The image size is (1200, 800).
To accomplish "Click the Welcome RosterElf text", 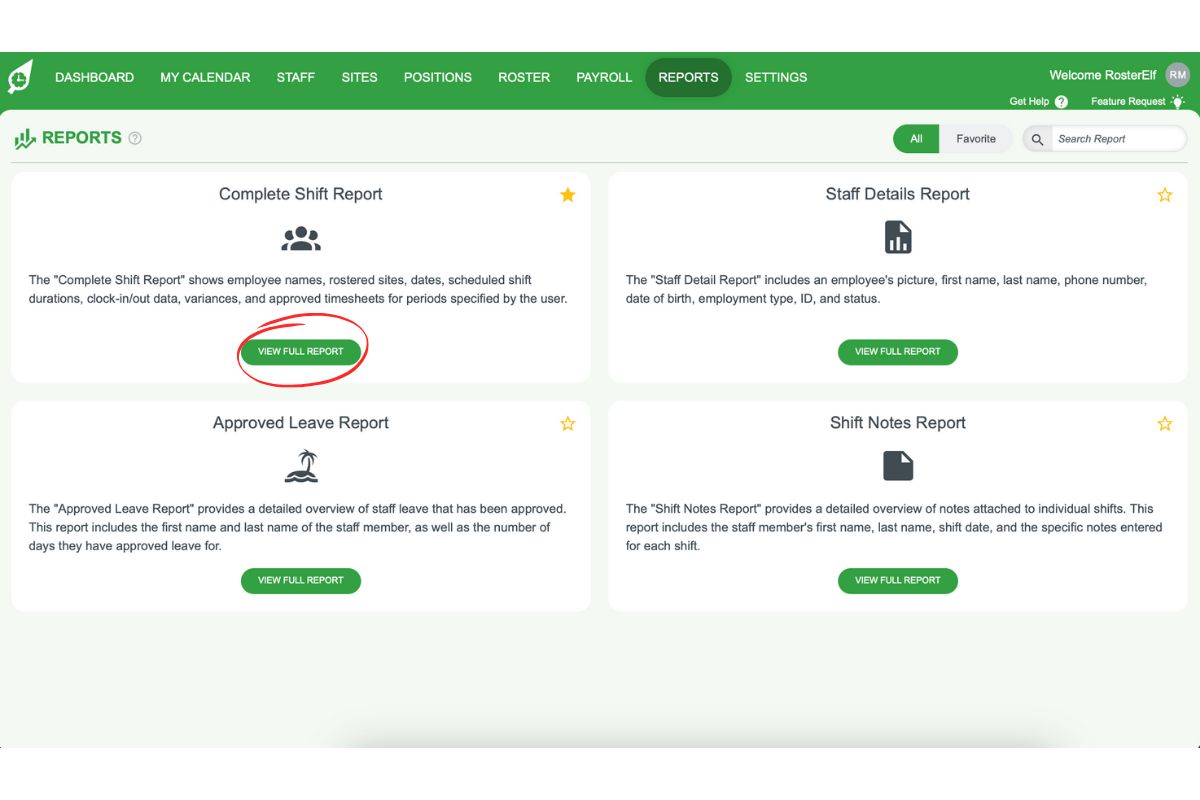I will [x=1103, y=75].
